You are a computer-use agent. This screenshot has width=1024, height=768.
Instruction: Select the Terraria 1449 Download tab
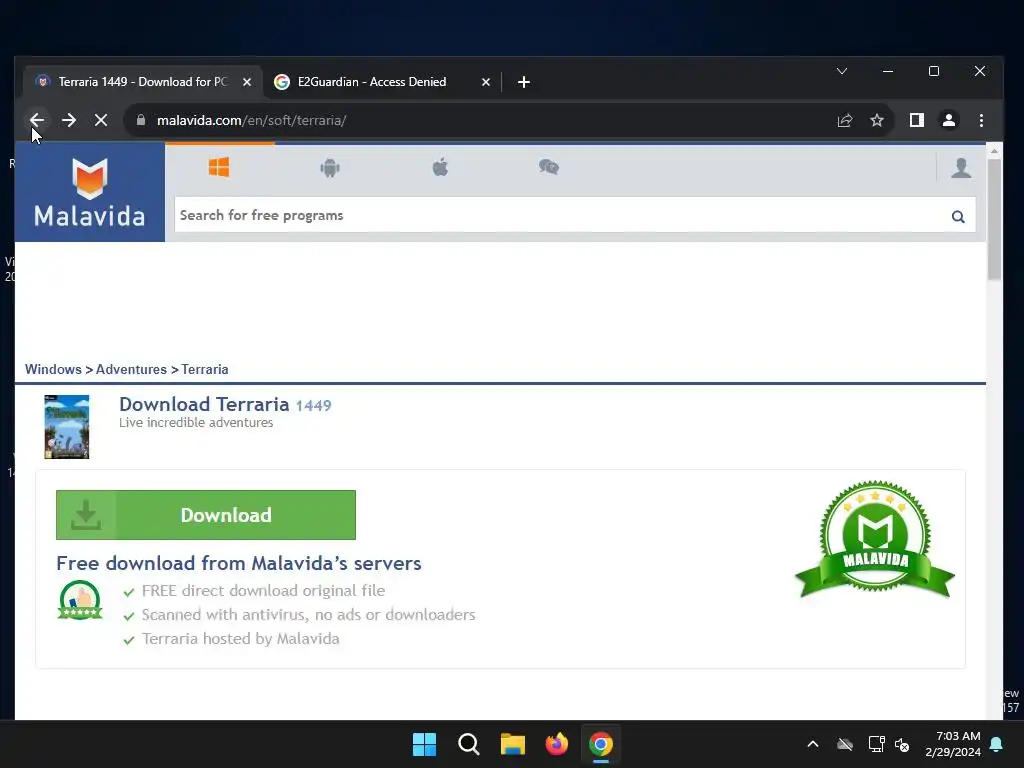[142, 82]
